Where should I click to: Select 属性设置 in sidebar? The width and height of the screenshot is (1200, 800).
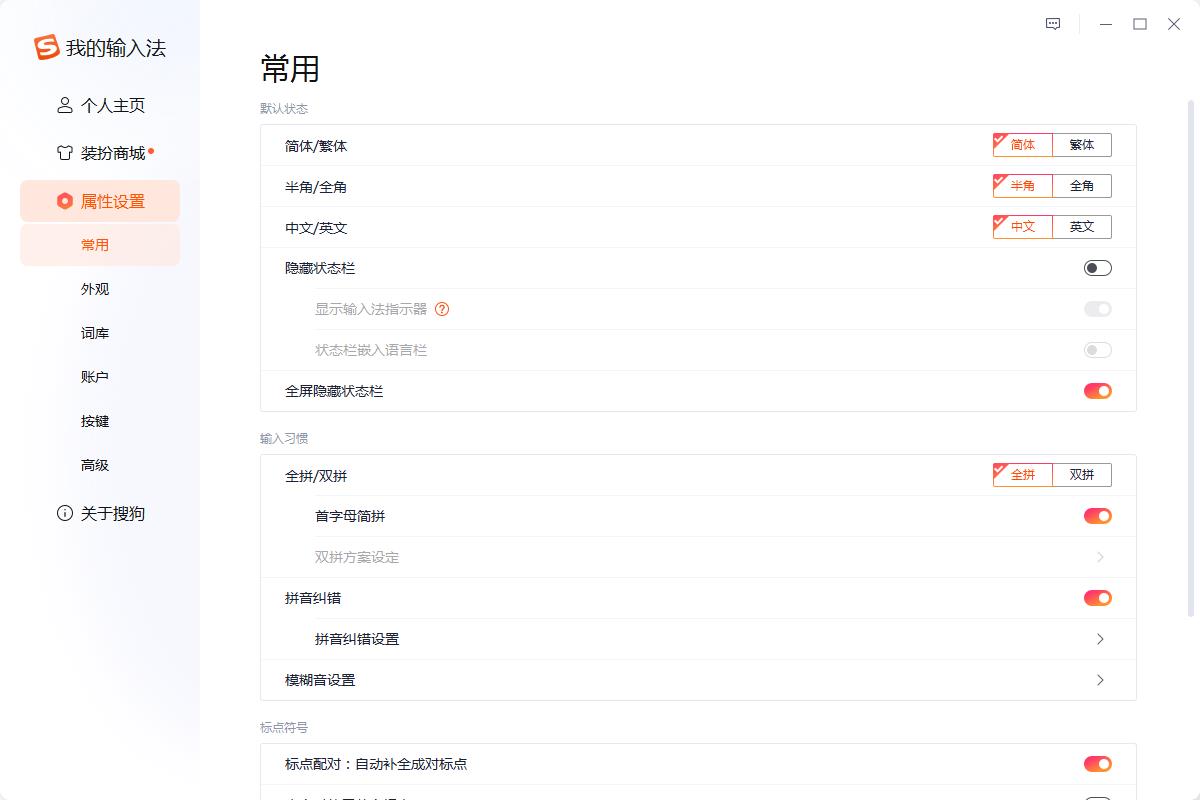point(100,201)
